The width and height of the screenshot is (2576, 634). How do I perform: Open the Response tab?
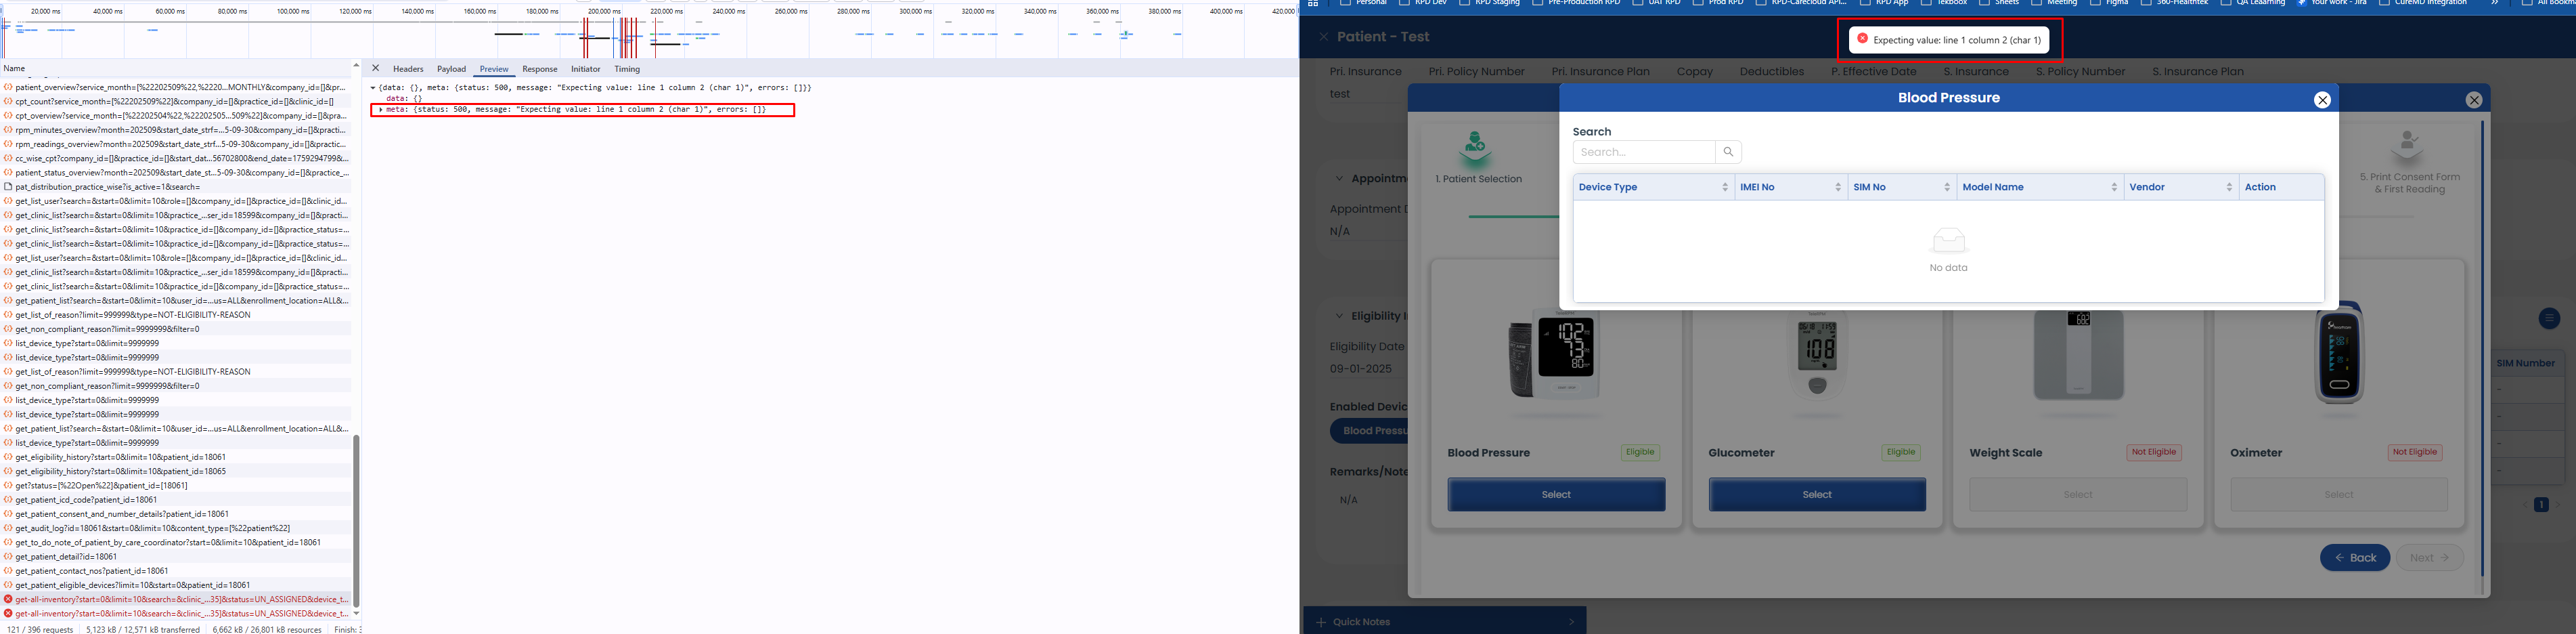[539, 69]
